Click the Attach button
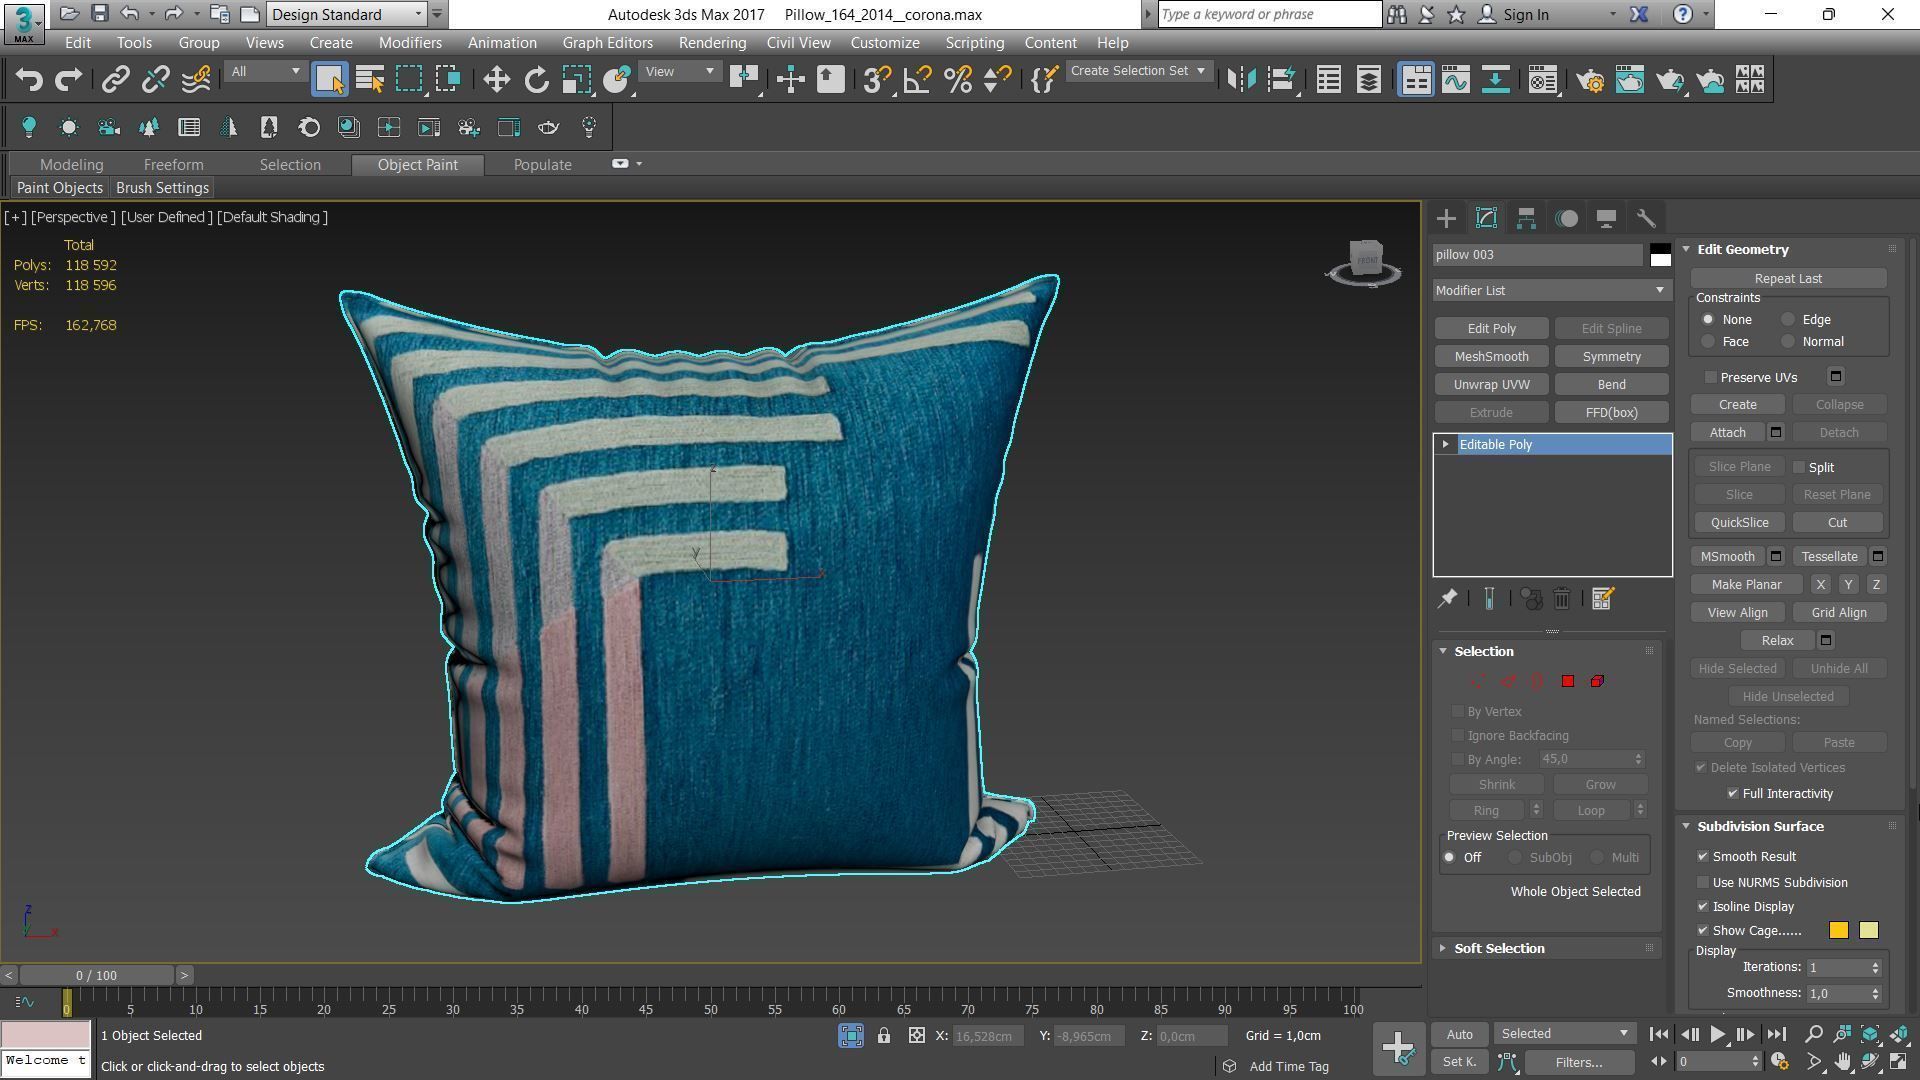This screenshot has width=1920, height=1080. click(x=1727, y=433)
